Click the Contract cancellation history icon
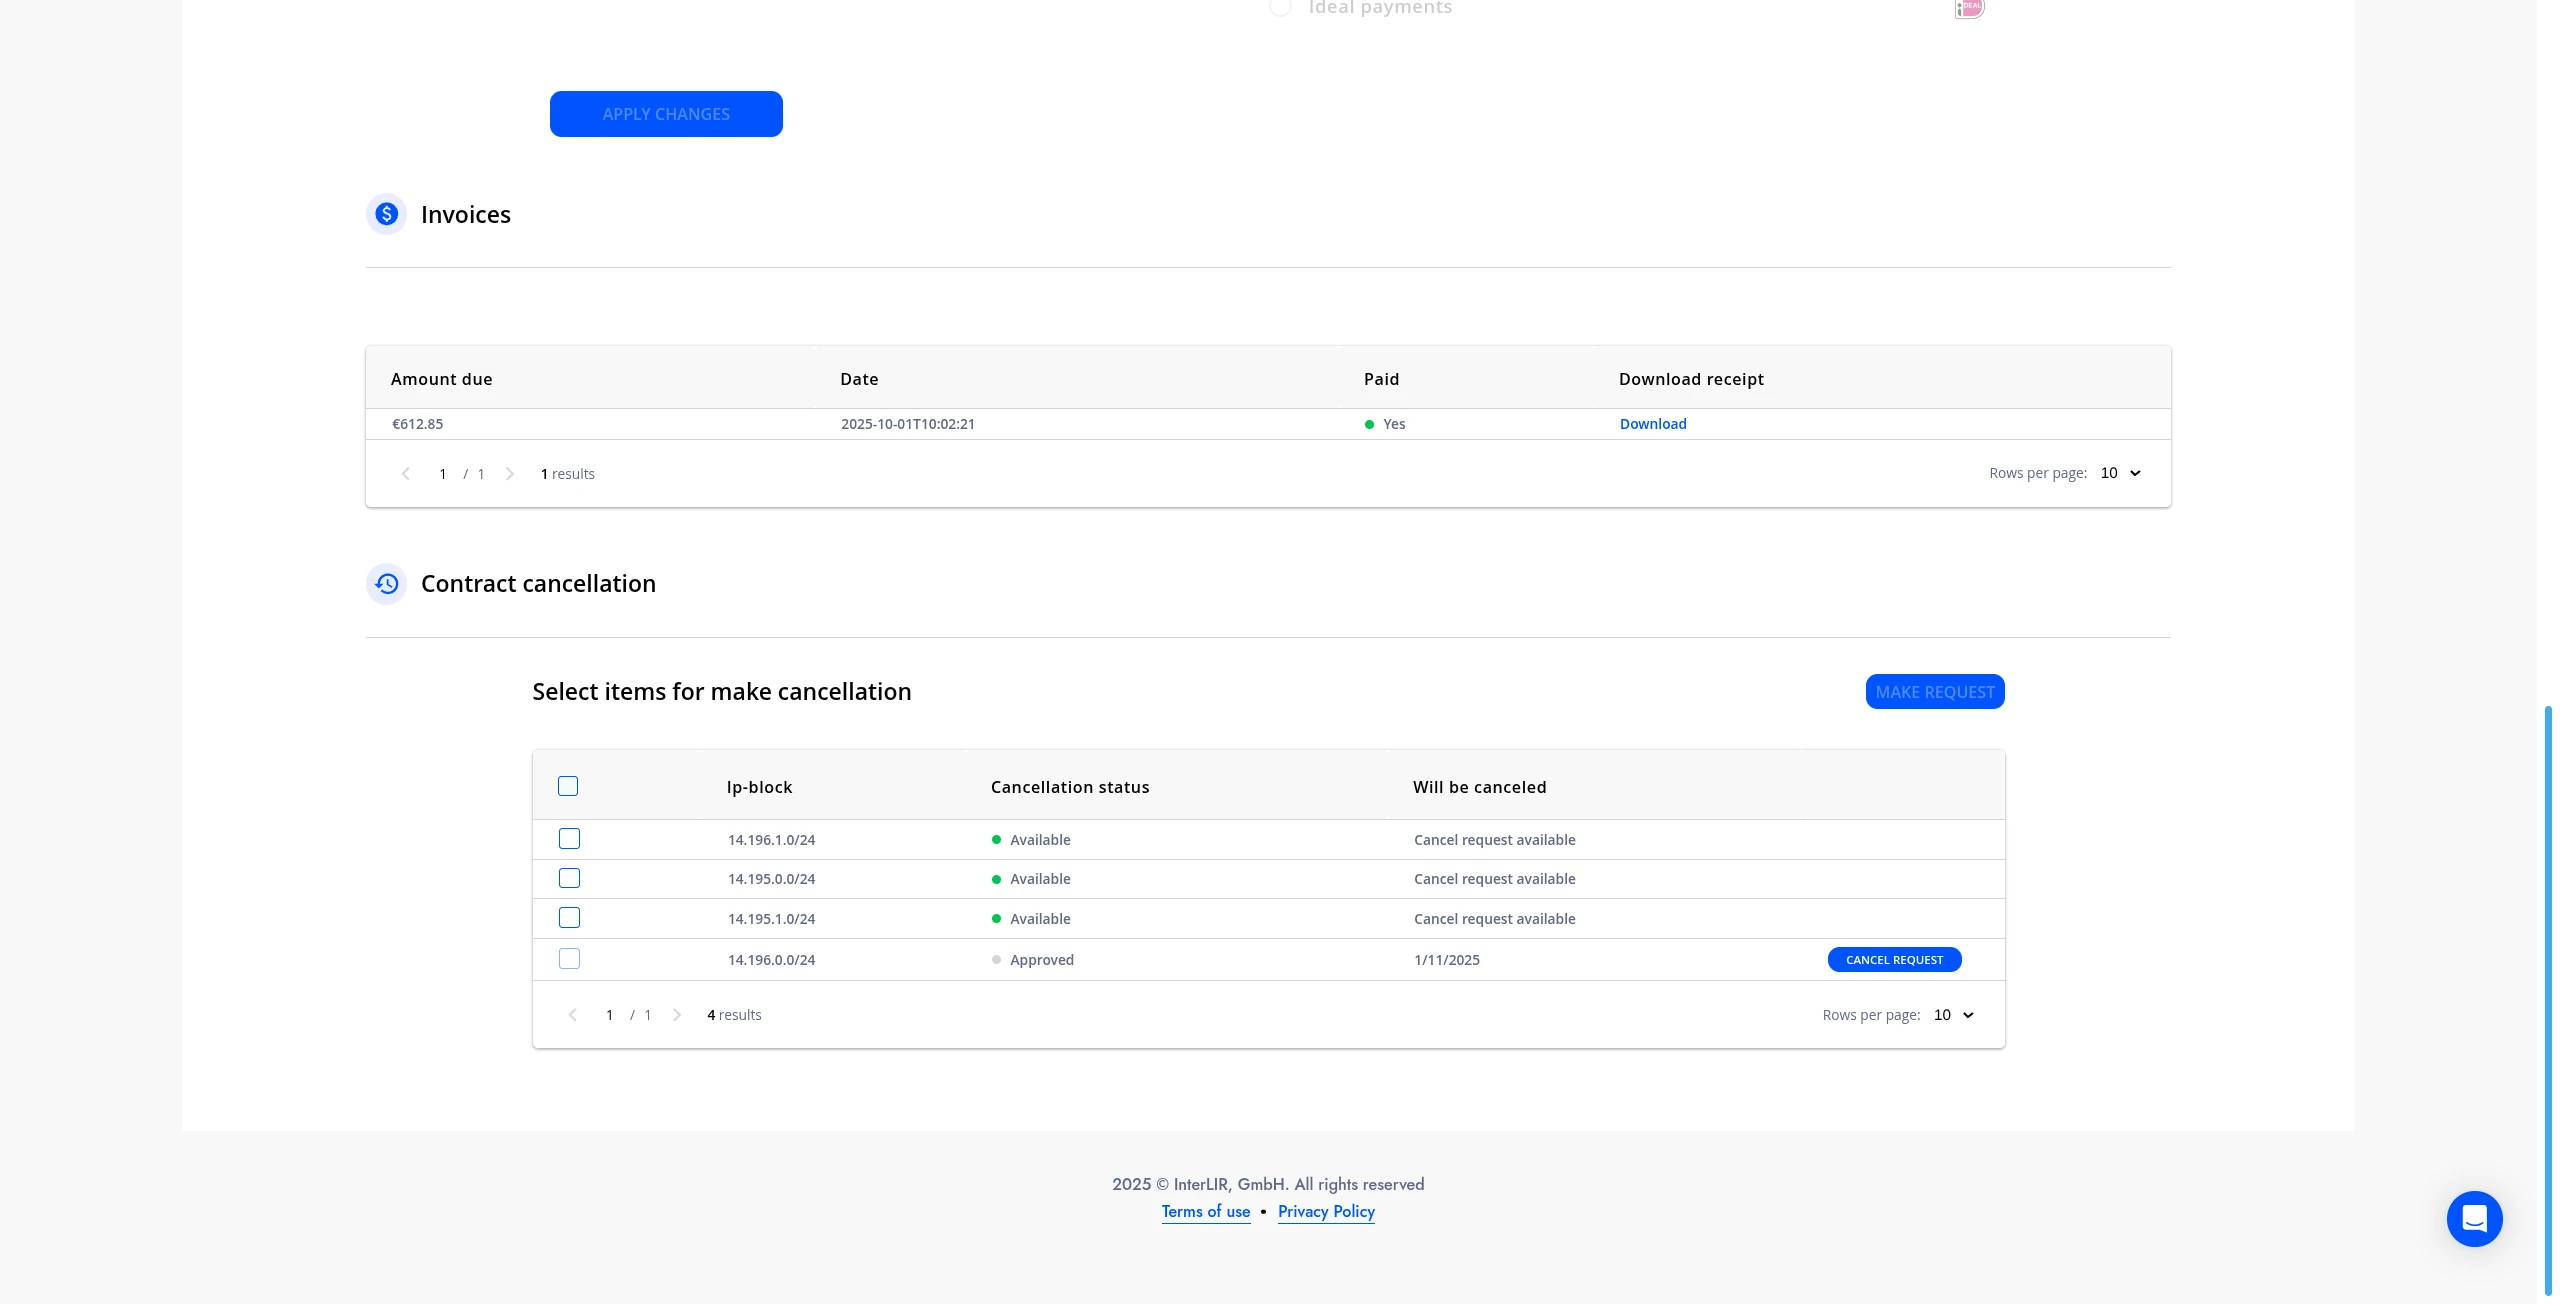This screenshot has width=2560, height=1304. (386, 584)
